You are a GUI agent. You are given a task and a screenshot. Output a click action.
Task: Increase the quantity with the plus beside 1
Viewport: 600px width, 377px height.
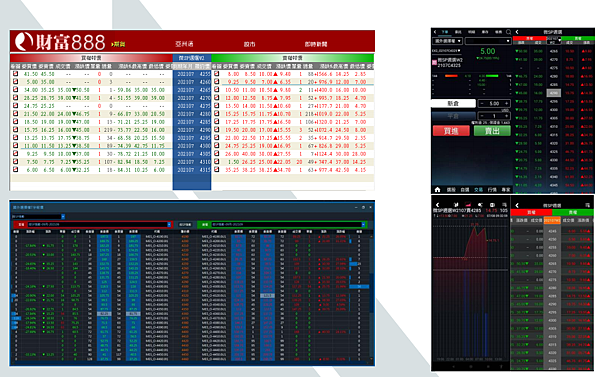point(507,116)
